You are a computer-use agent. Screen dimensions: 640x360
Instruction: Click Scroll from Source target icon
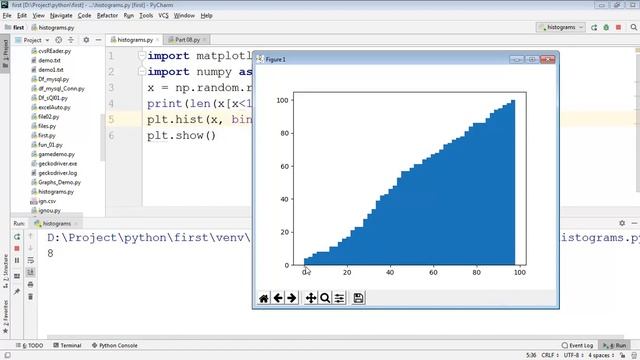point(58,40)
